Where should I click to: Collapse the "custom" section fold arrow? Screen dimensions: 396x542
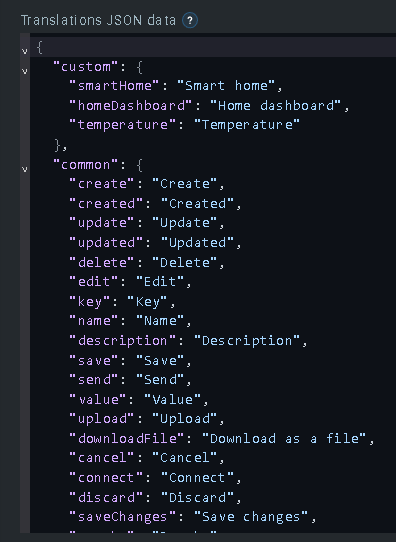pyautogui.click(x=25, y=71)
